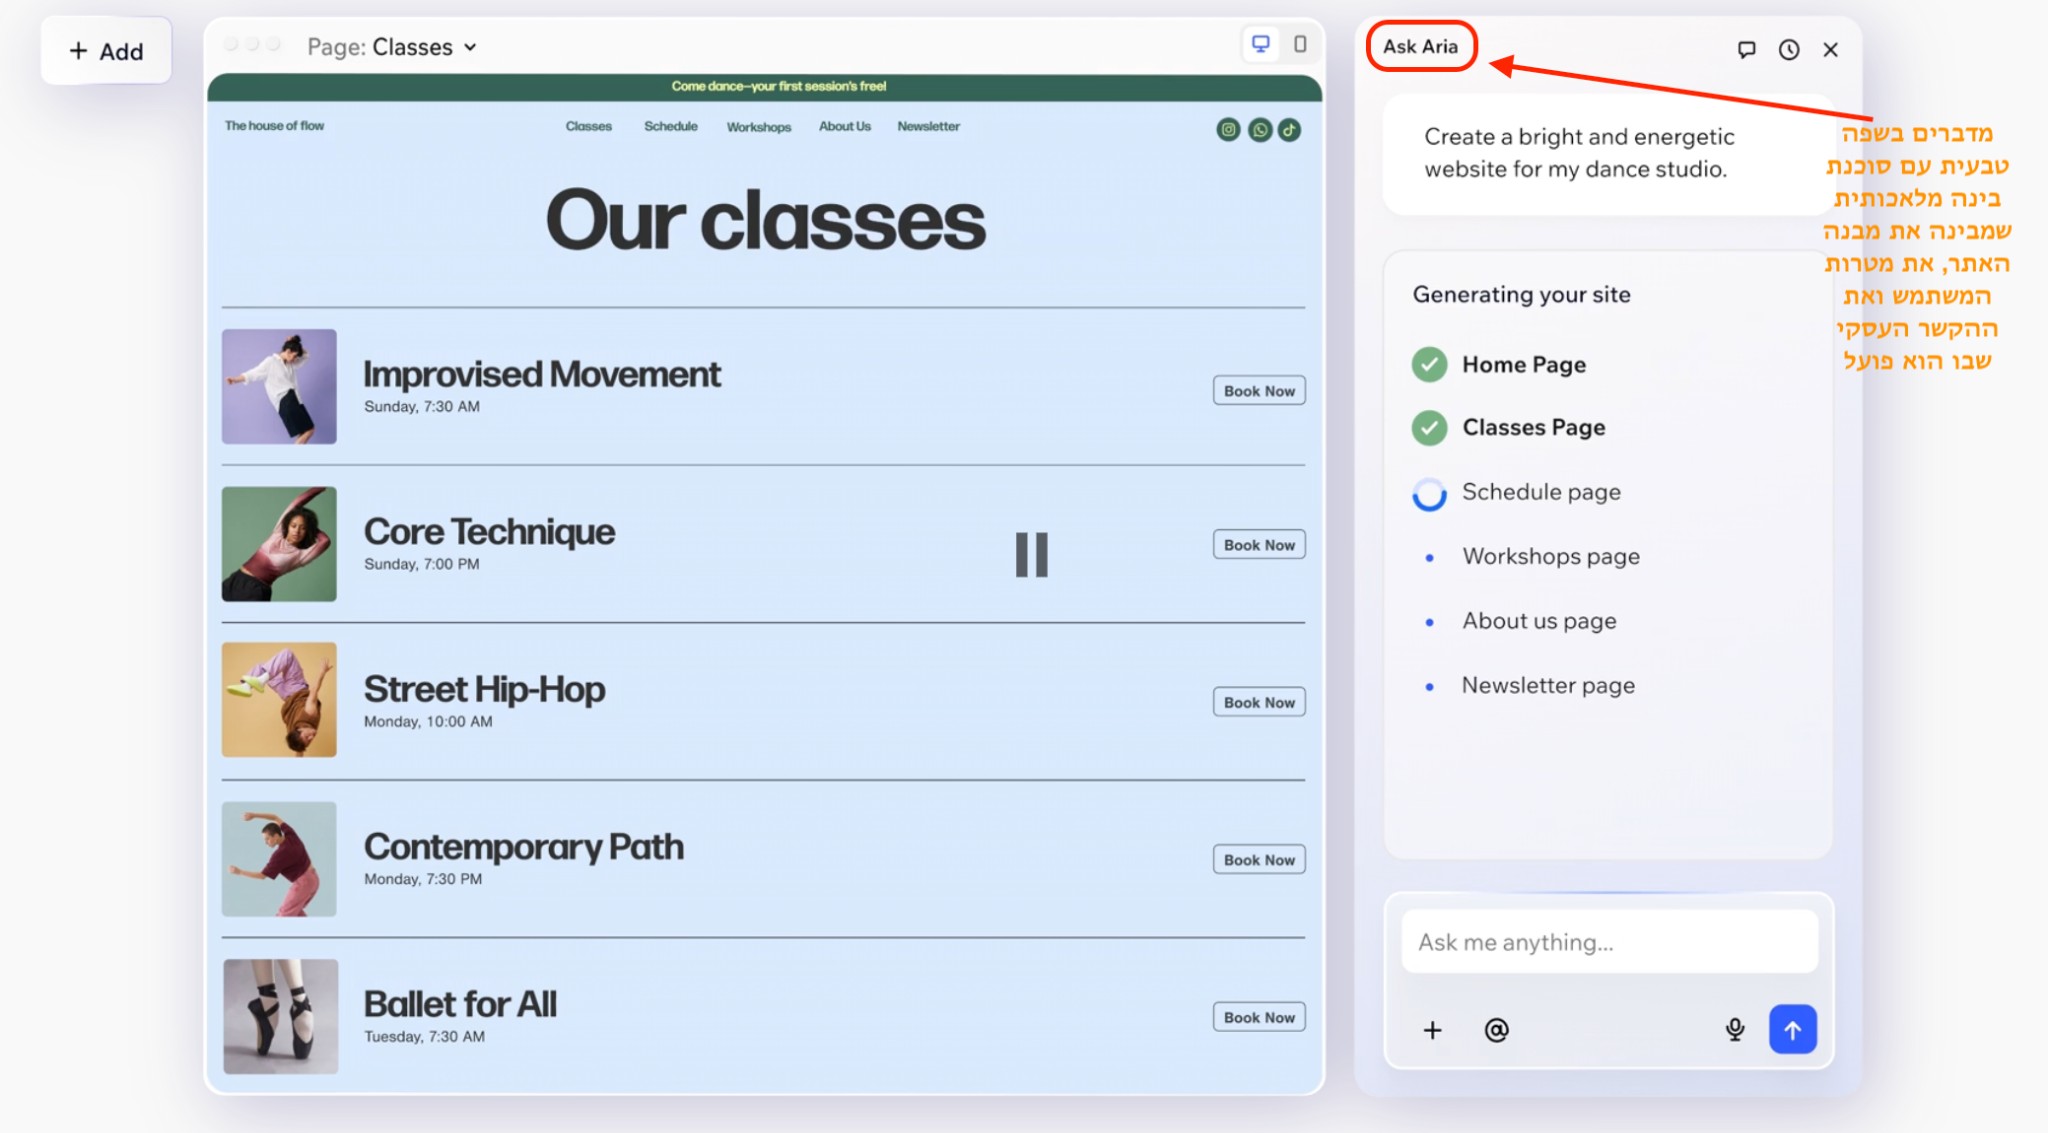Focus the Ask me anything input field
The image size is (2048, 1133).
[1608, 942]
